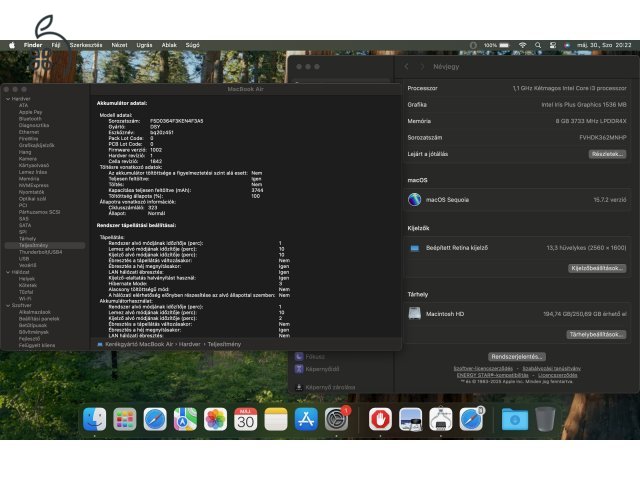Open the Licencszerződés link
Image resolution: width=640 pixels, height=480 pixels.
[558, 375]
